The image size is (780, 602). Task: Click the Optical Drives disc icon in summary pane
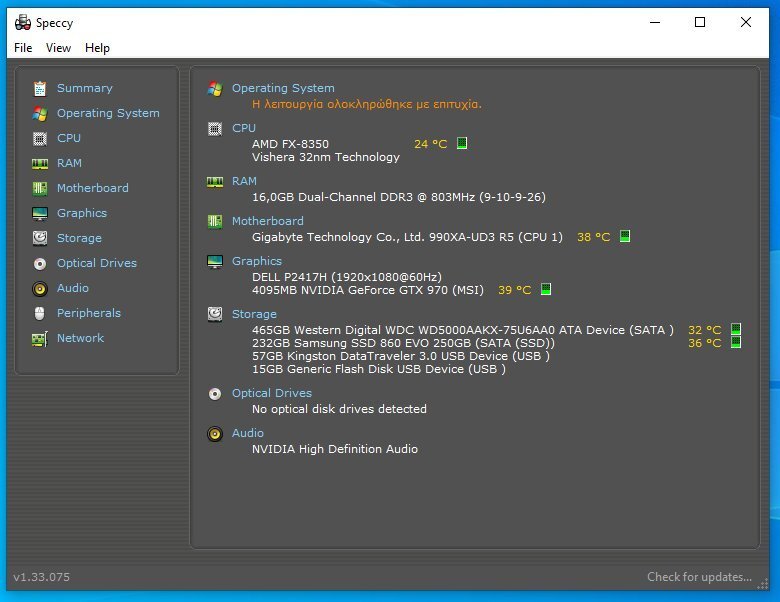[215, 394]
